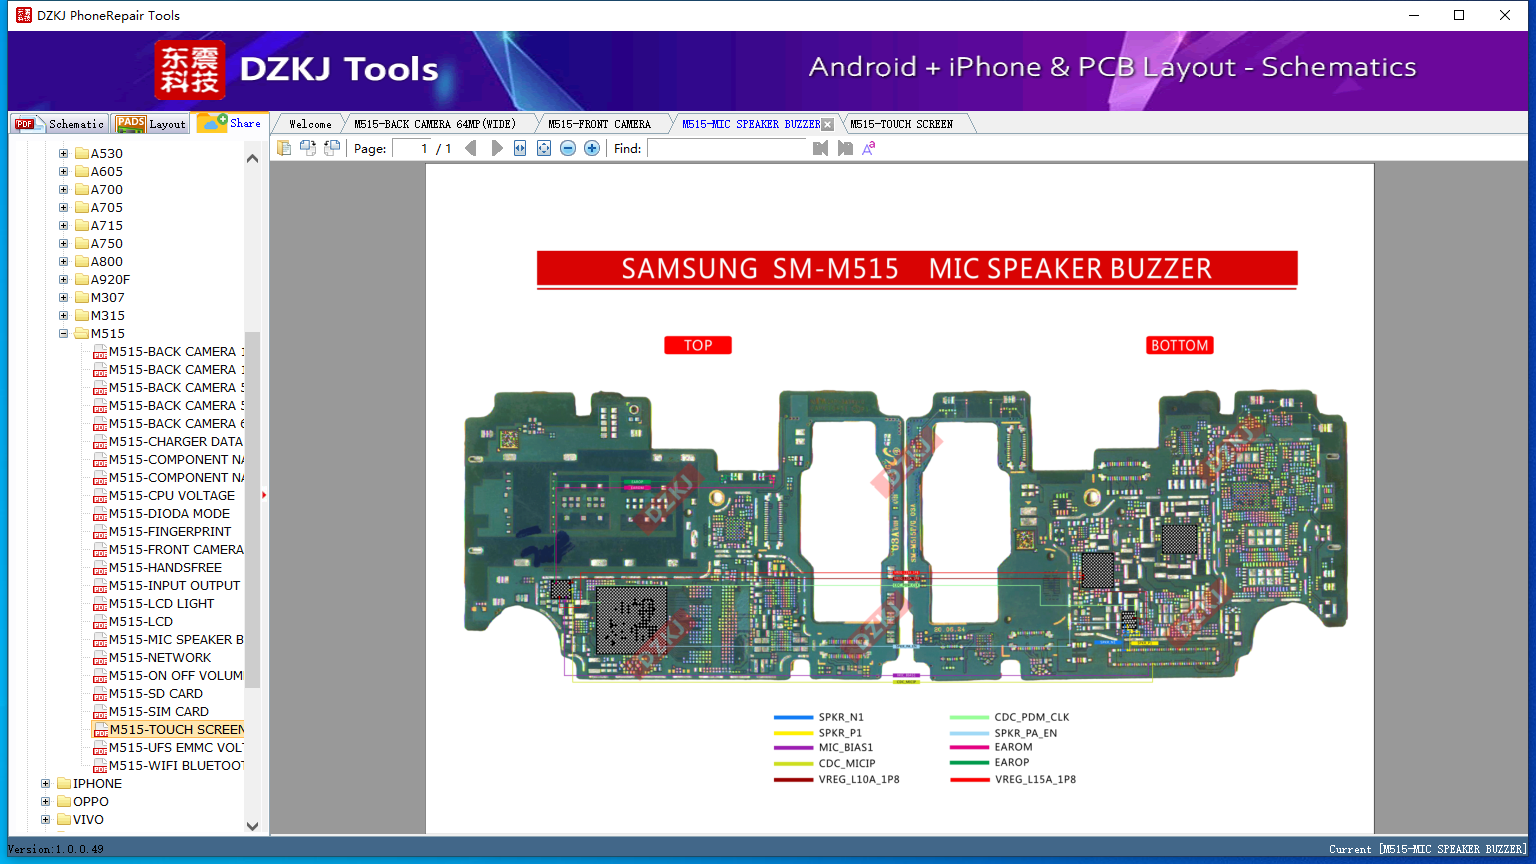The height and width of the screenshot is (864, 1536).
Task: Switch to the Schematic tab
Action: pos(59,124)
